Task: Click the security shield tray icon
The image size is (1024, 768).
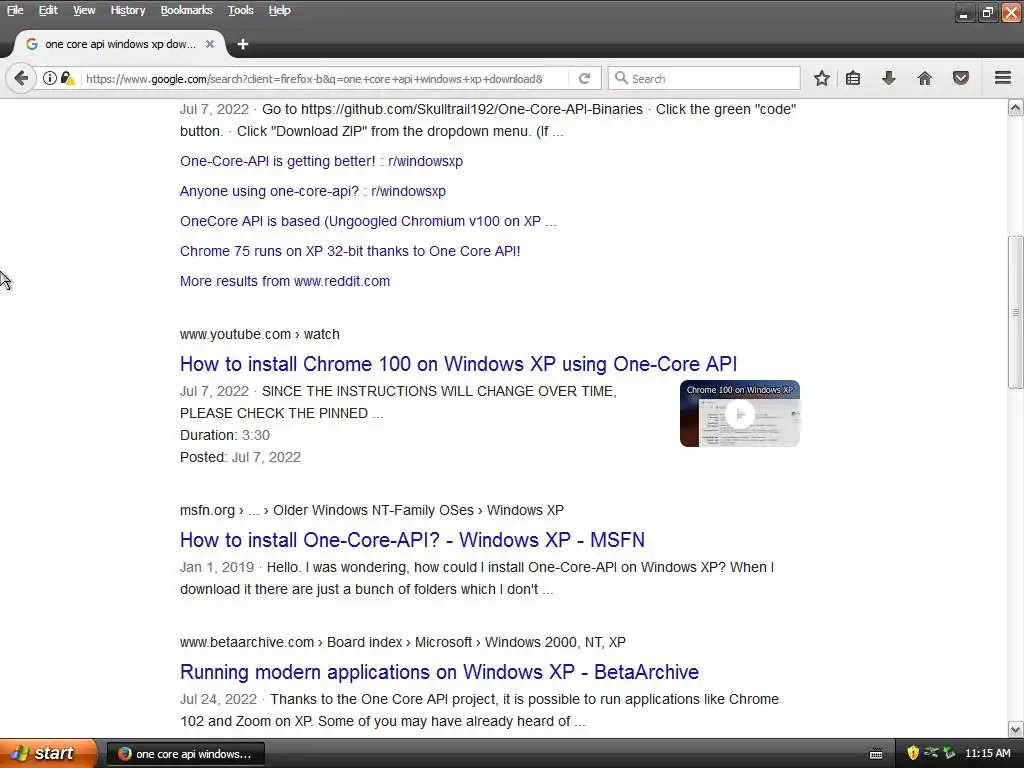Action: (x=913, y=753)
